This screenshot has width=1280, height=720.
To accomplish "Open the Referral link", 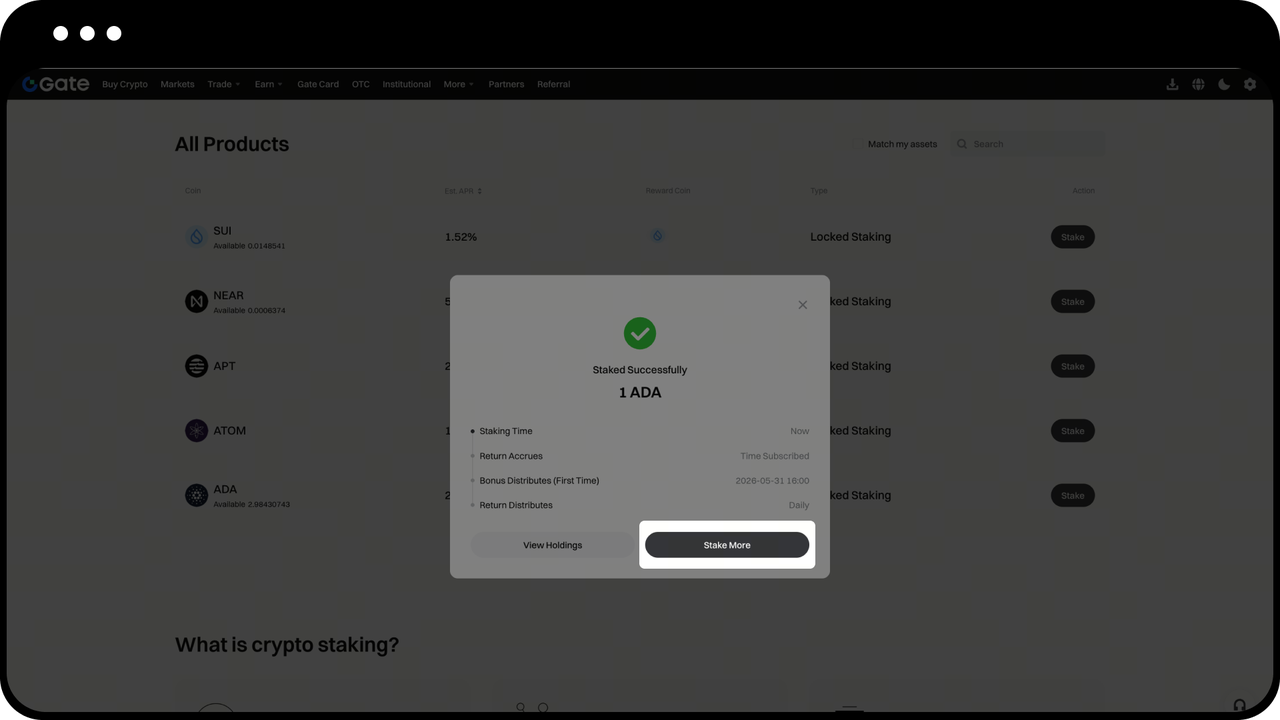I will 553,84.
